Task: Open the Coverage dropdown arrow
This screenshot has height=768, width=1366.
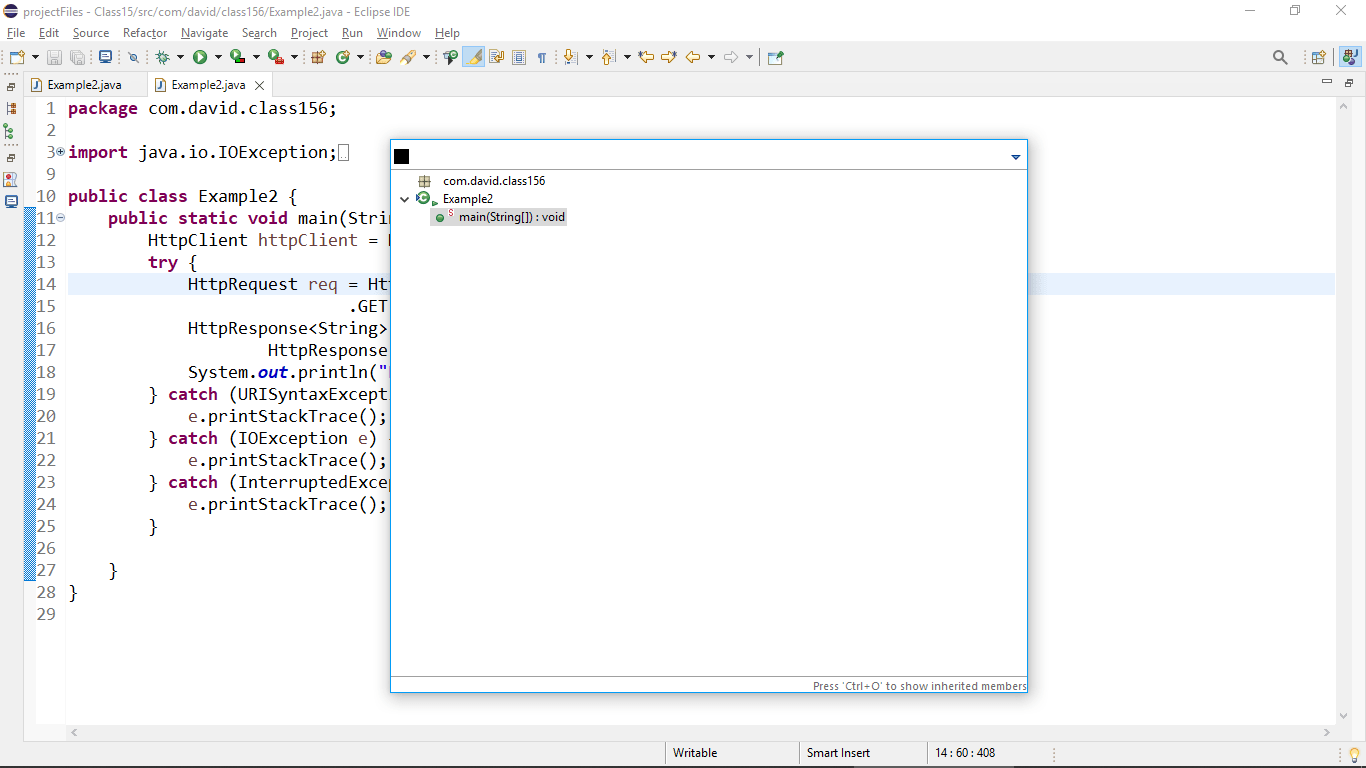Action: [x=256, y=57]
